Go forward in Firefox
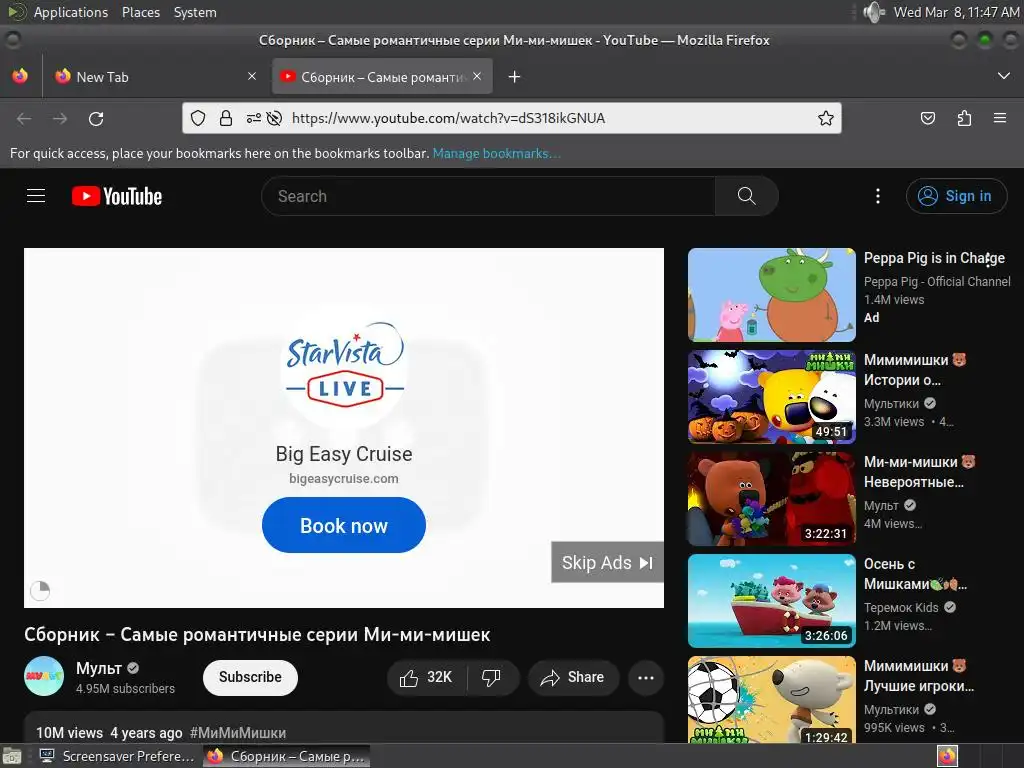Viewport: 1024px width, 768px height. [60, 119]
